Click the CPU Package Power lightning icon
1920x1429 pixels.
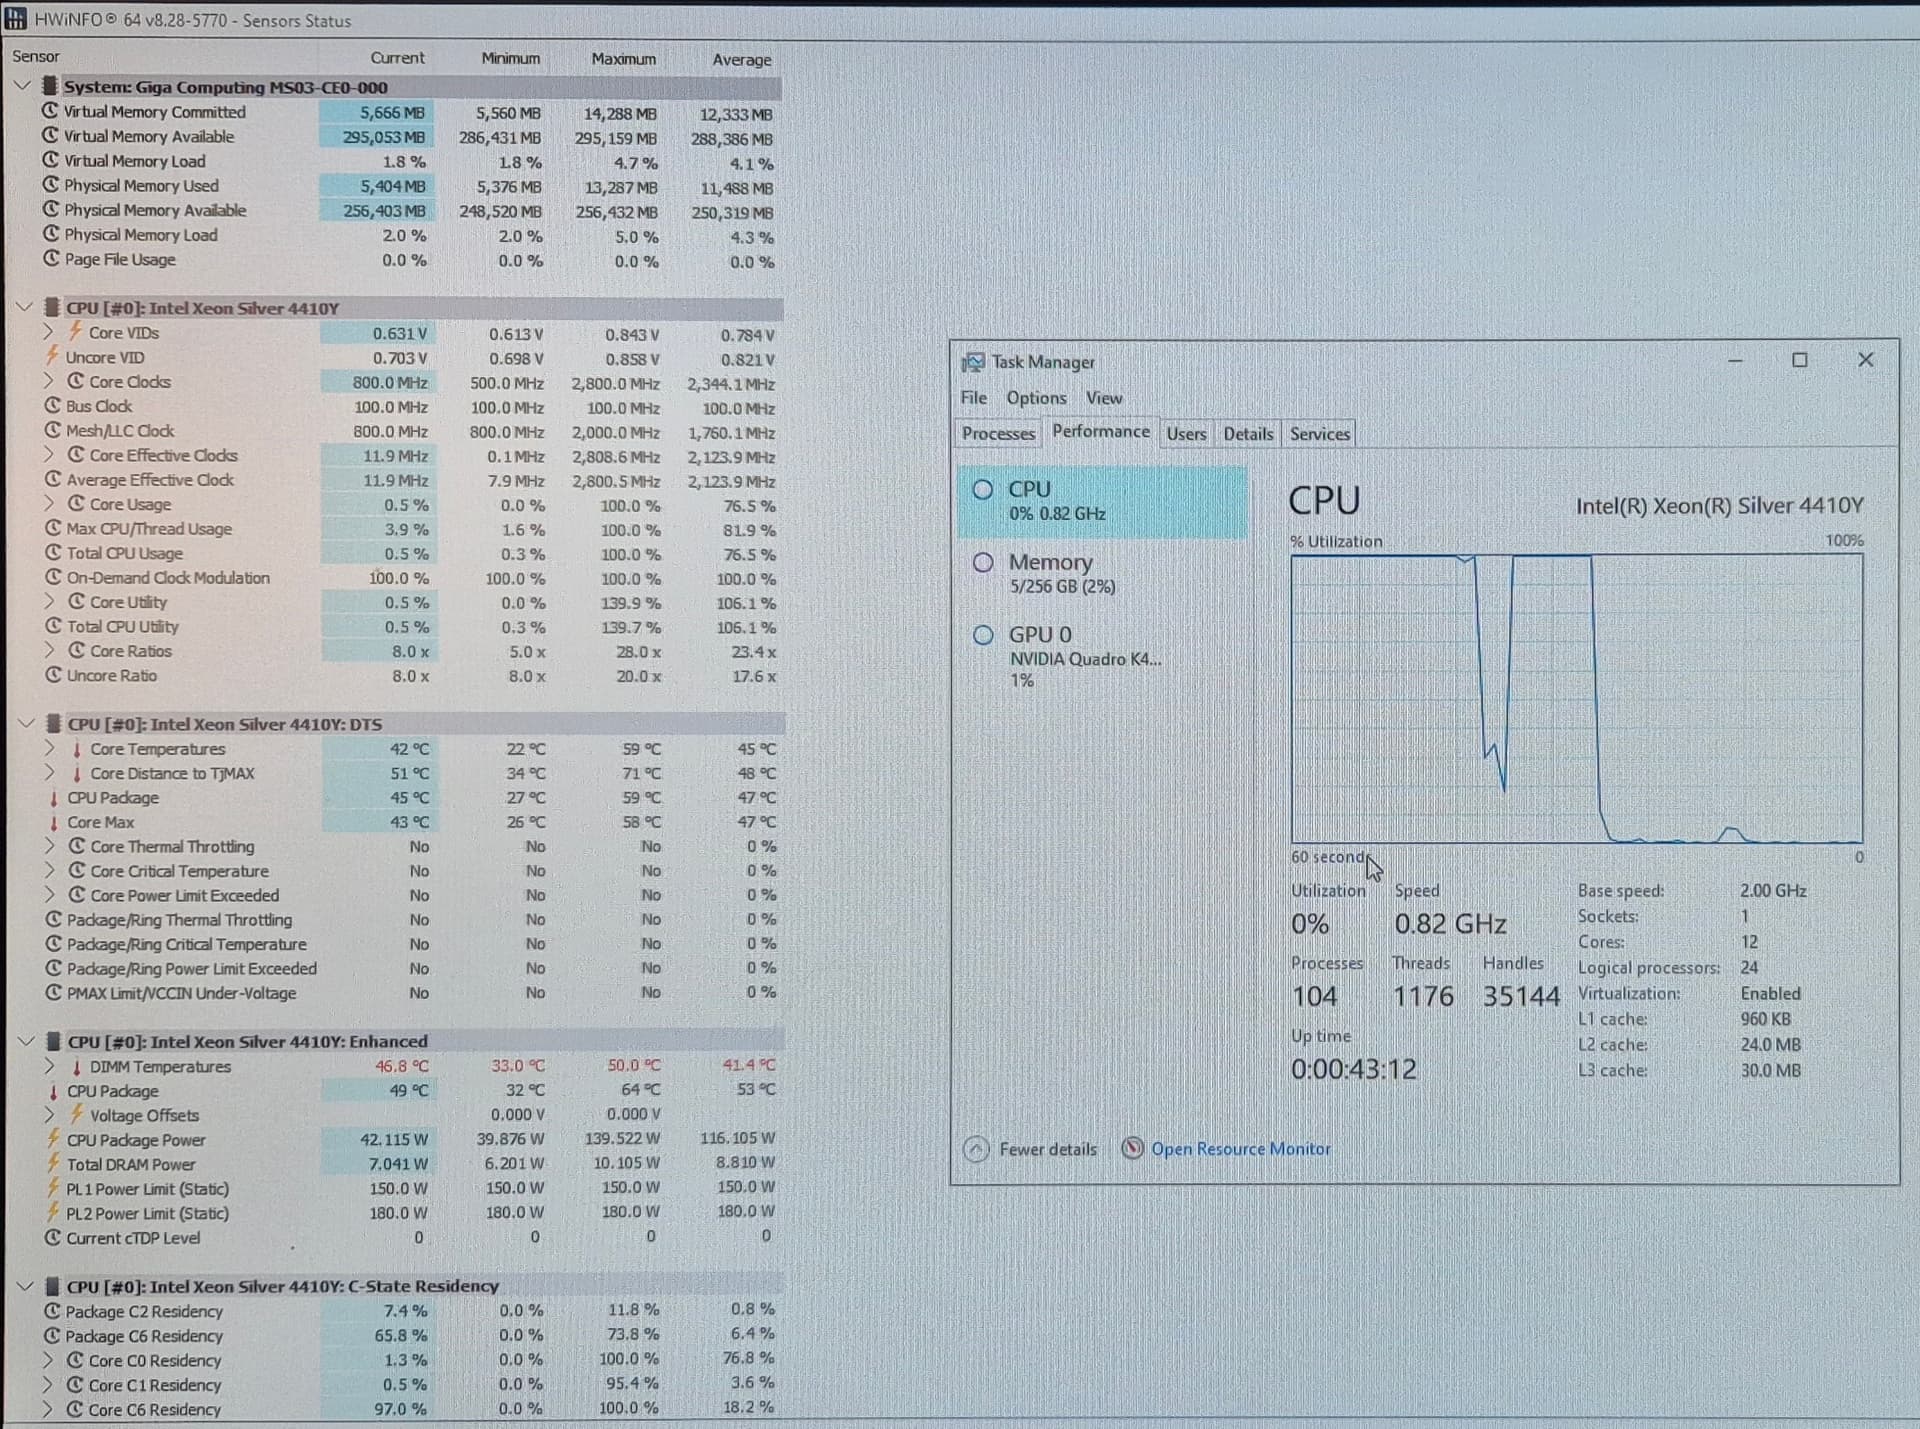click(x=53, y=1139)
